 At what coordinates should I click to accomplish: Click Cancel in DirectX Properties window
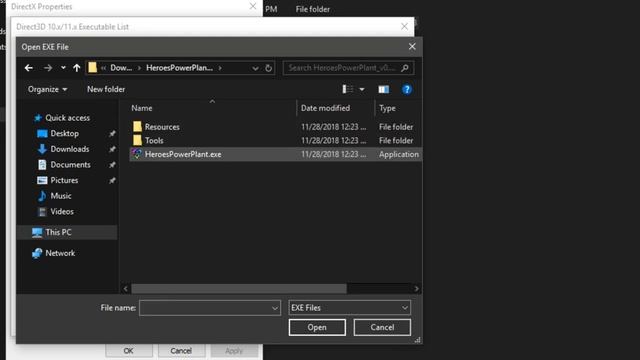click(x=181, y=351)
